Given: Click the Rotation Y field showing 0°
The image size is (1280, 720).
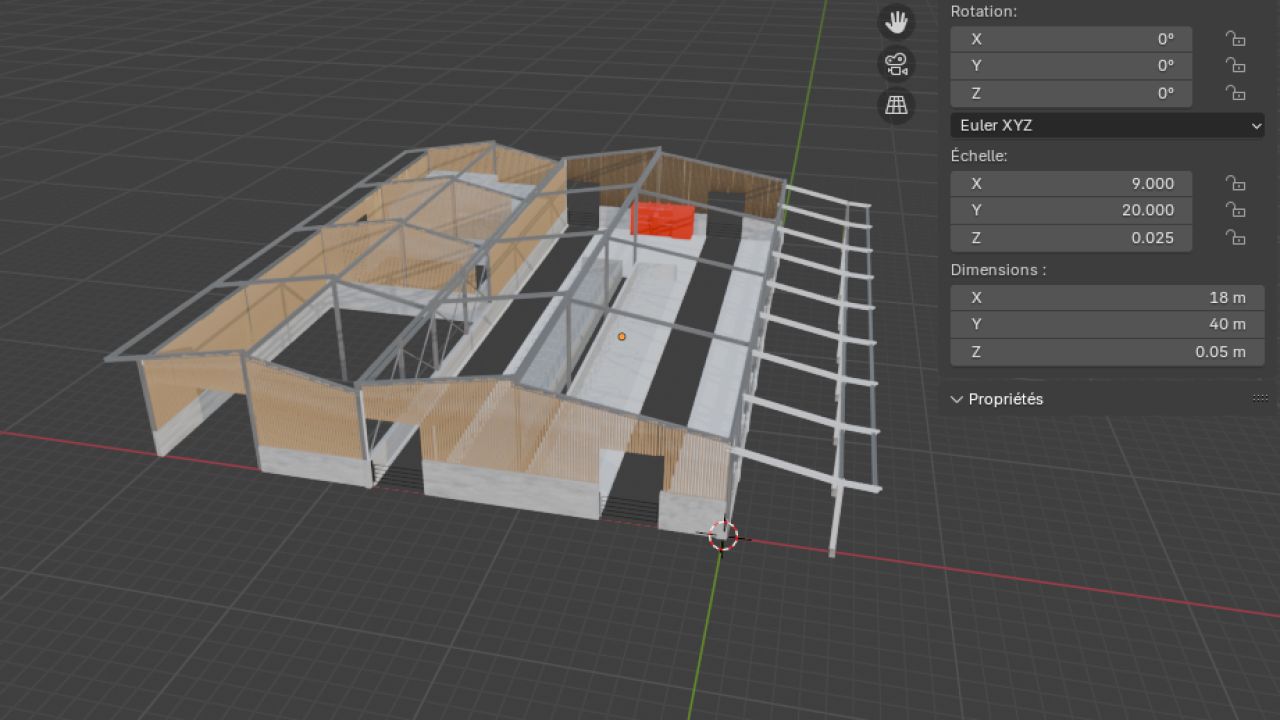Looking at the screenshot, I should [x=1071, y=66].
